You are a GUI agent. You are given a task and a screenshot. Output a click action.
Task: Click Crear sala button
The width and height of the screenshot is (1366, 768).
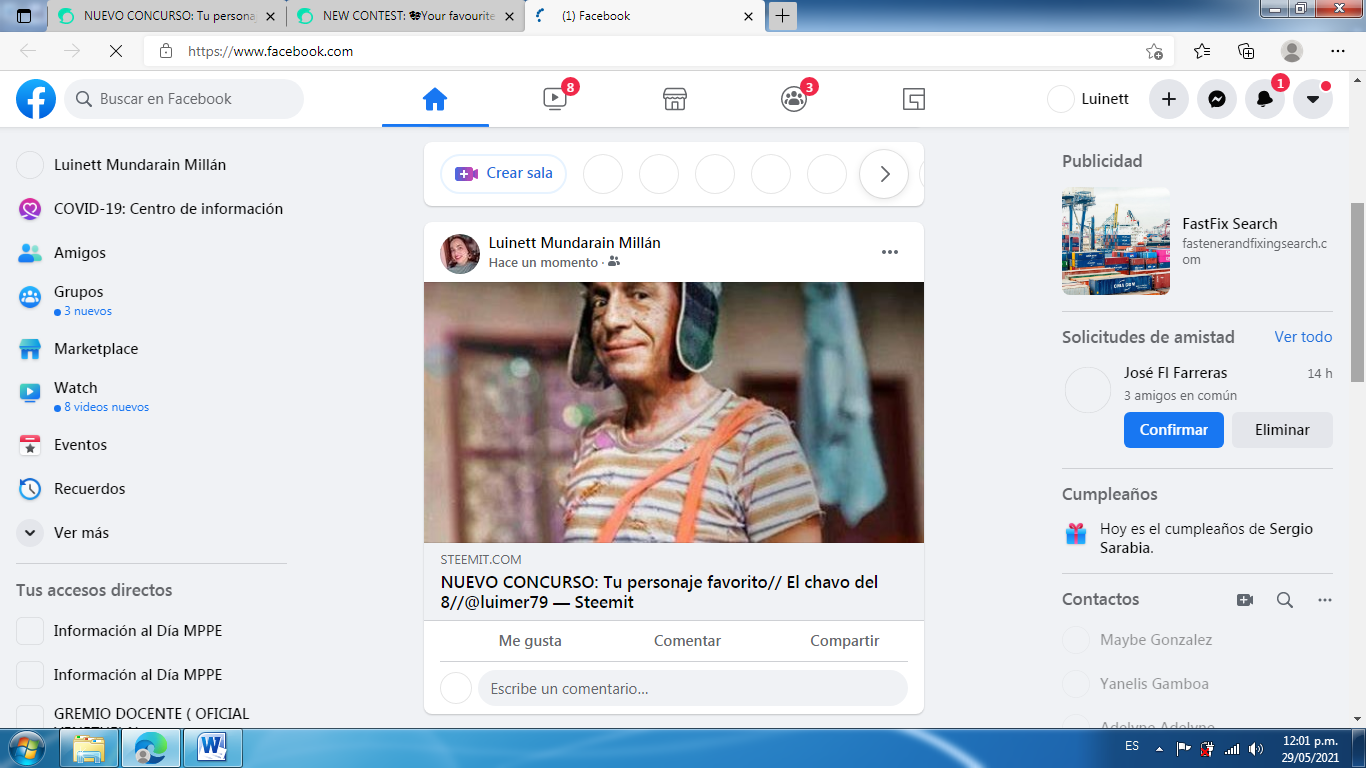coord(504,174)
